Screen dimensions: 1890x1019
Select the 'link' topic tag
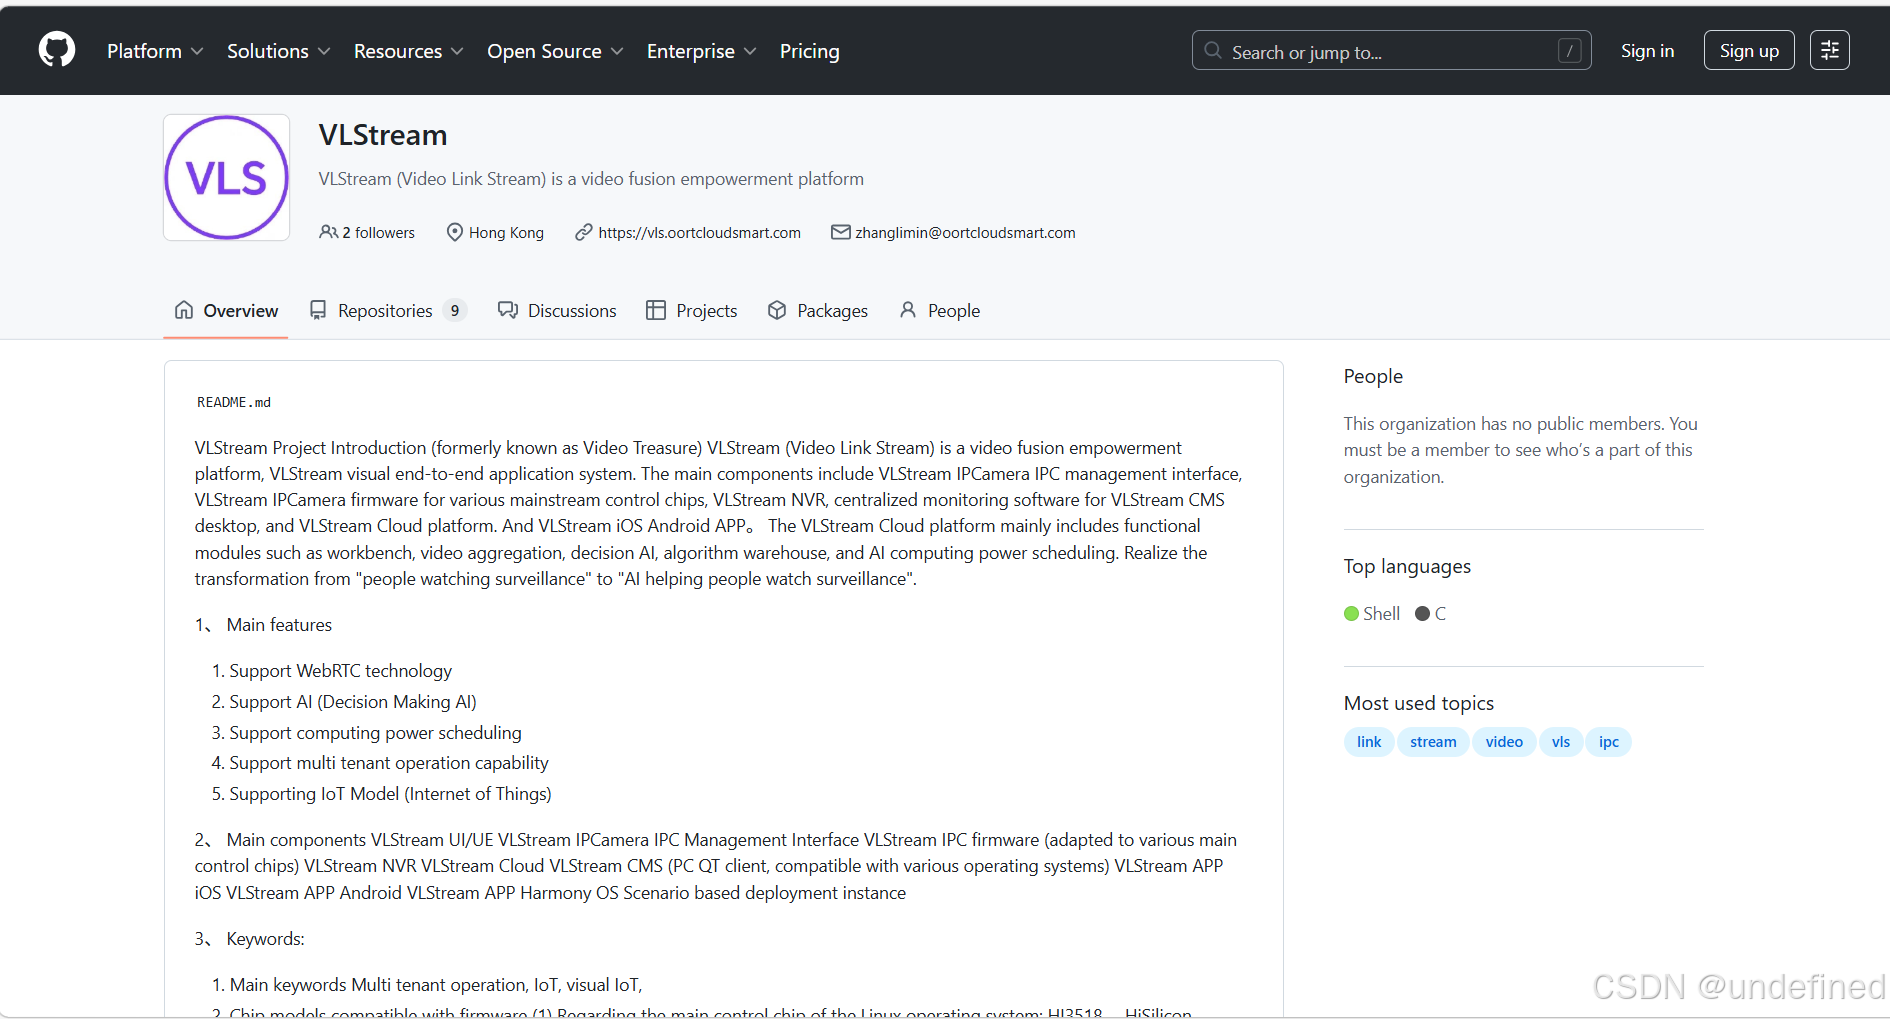click(1369, 742)
